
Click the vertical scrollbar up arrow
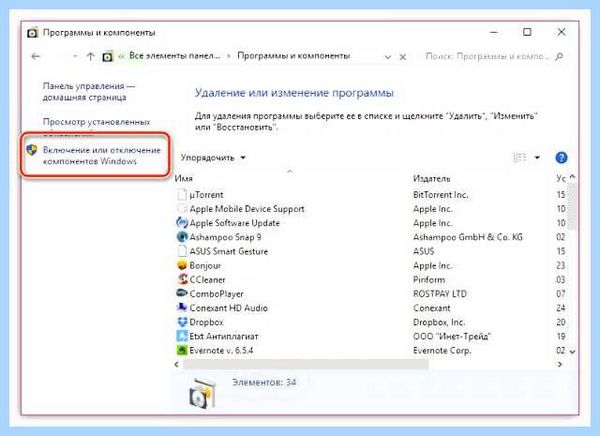(572, 177)
